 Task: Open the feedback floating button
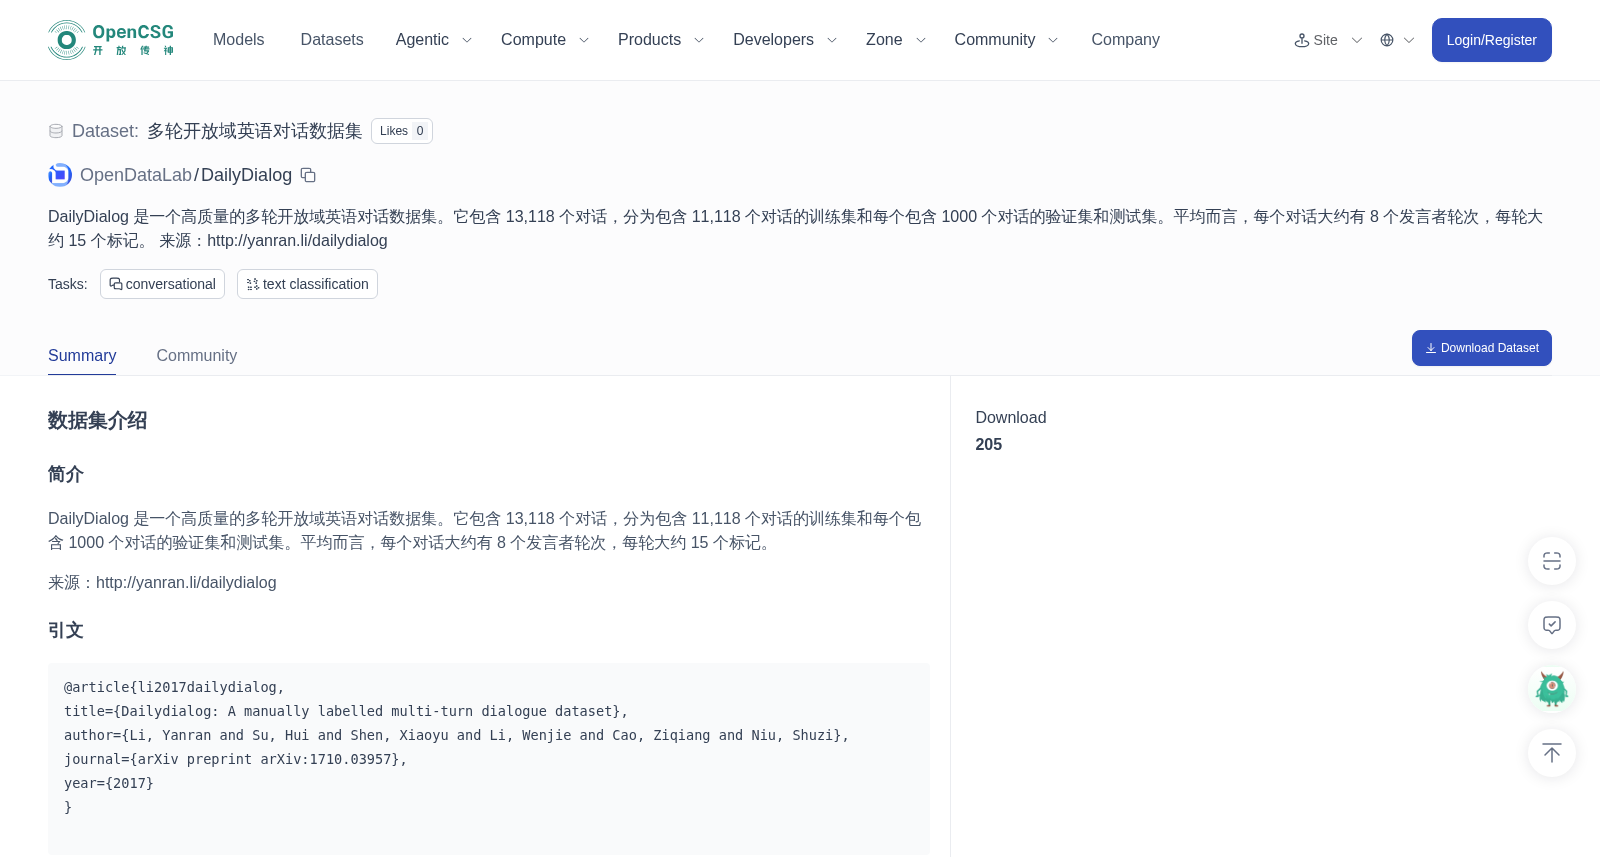[x=1552, y=625]
